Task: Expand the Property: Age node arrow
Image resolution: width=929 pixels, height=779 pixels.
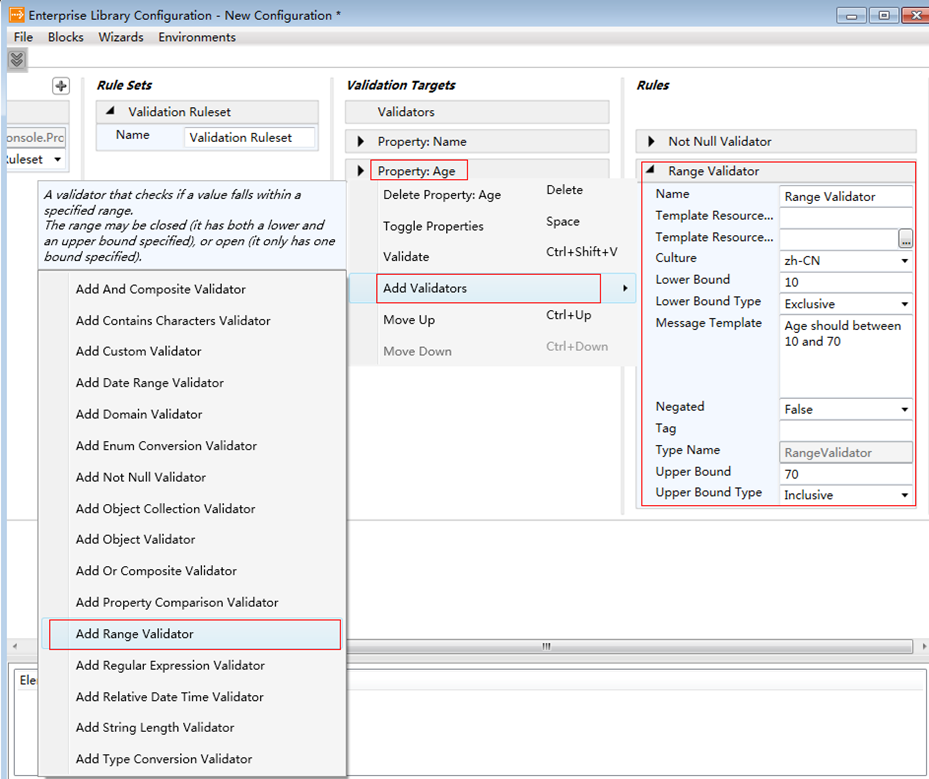Action: click(360, 171)
